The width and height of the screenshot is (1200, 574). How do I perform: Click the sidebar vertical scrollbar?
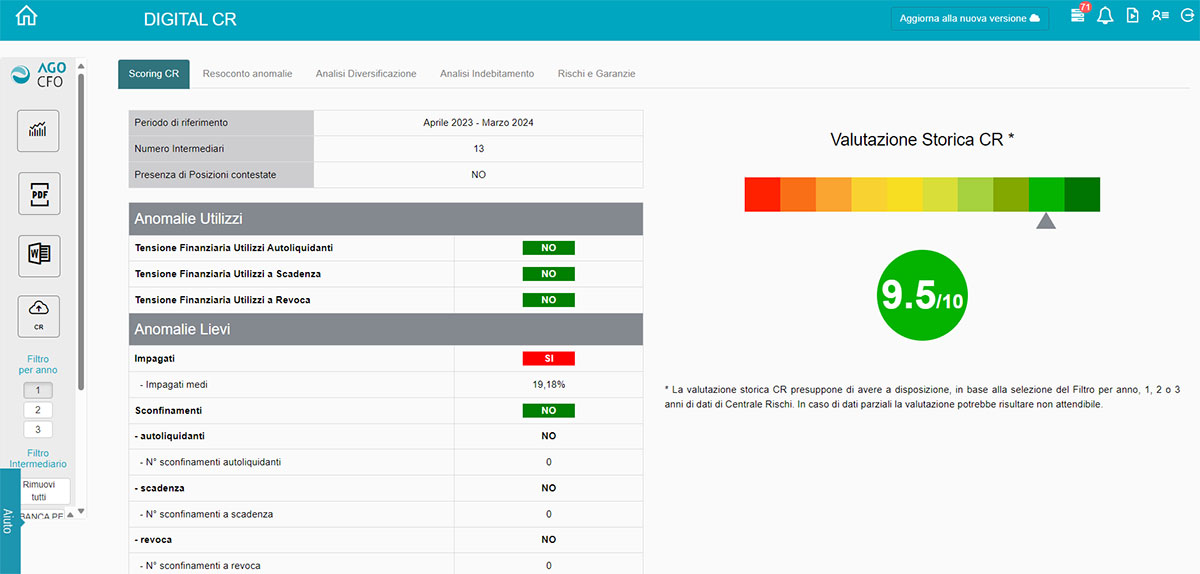81,230
